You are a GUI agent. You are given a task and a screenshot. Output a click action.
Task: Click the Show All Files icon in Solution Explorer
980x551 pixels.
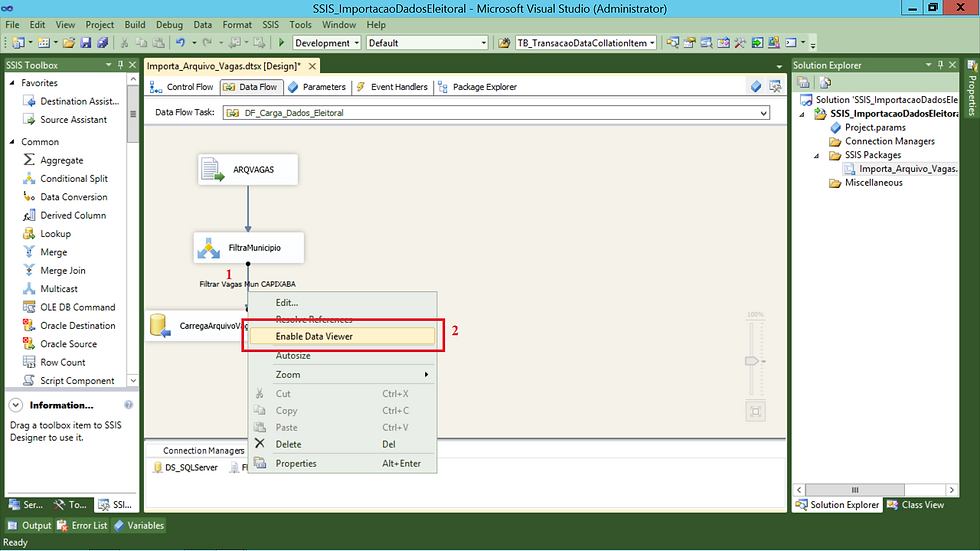click(x=825, y=82)
